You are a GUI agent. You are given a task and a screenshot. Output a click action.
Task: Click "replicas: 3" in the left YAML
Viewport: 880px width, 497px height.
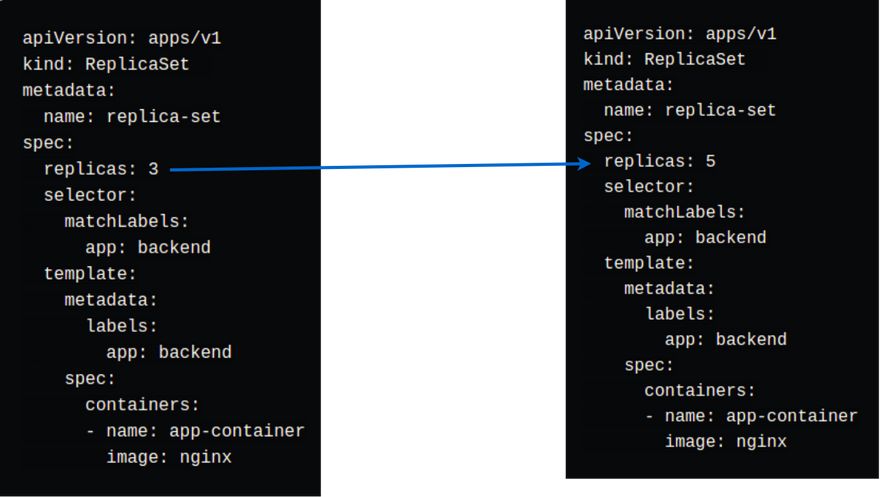(x=101, y=168)
